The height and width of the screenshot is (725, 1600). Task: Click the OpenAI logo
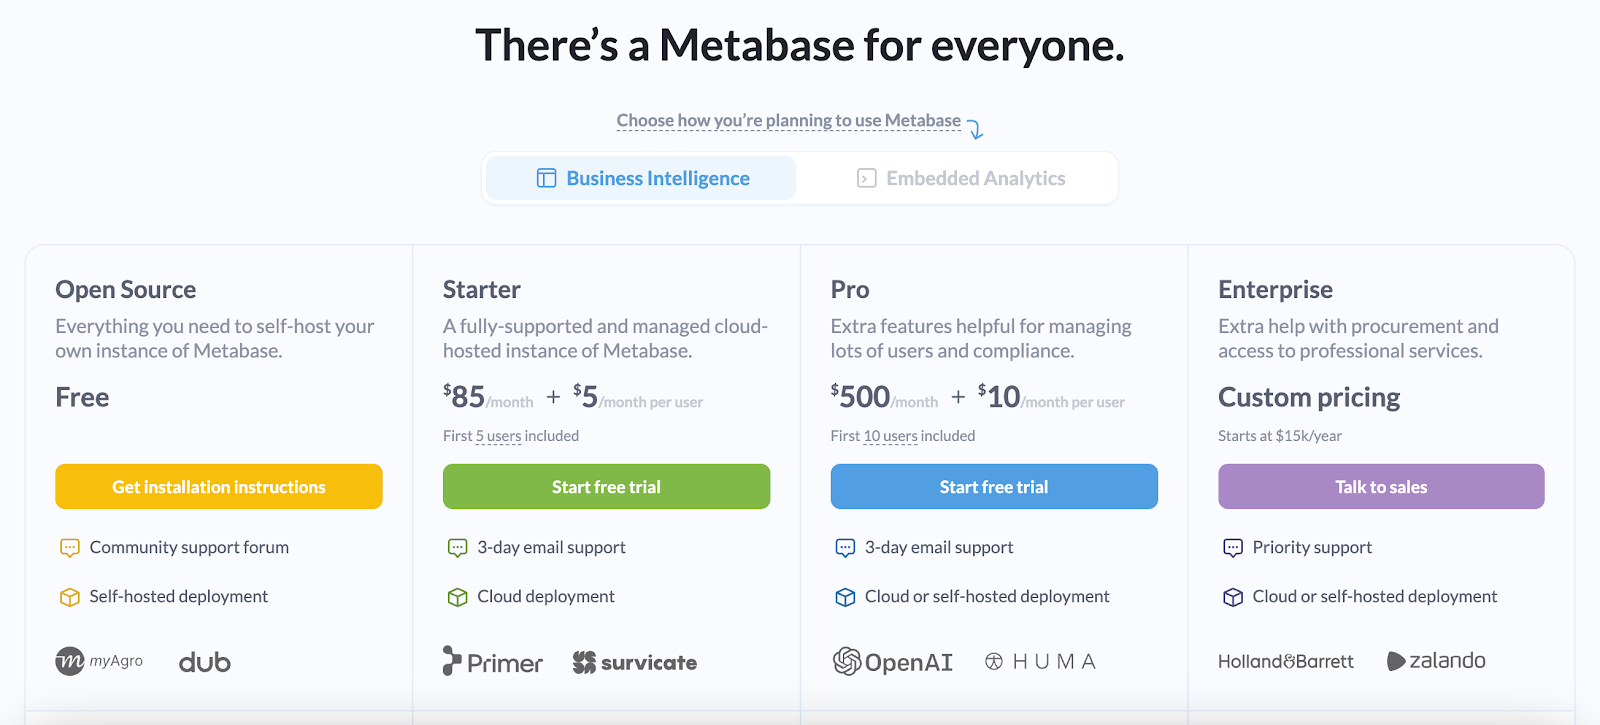892,662
